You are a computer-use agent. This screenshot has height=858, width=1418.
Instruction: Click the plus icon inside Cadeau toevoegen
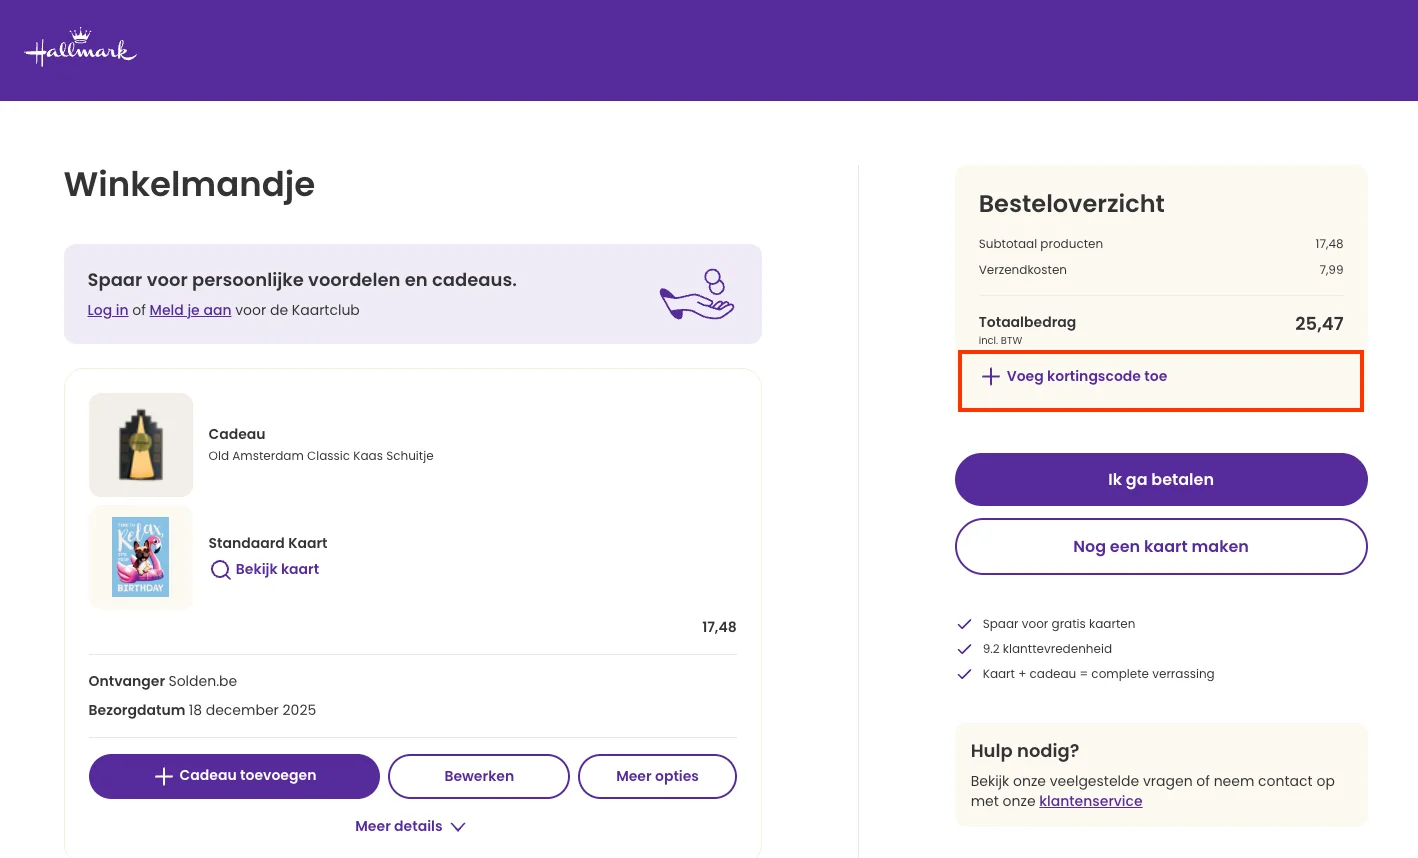pyautogui.click(x=163, y=776)
